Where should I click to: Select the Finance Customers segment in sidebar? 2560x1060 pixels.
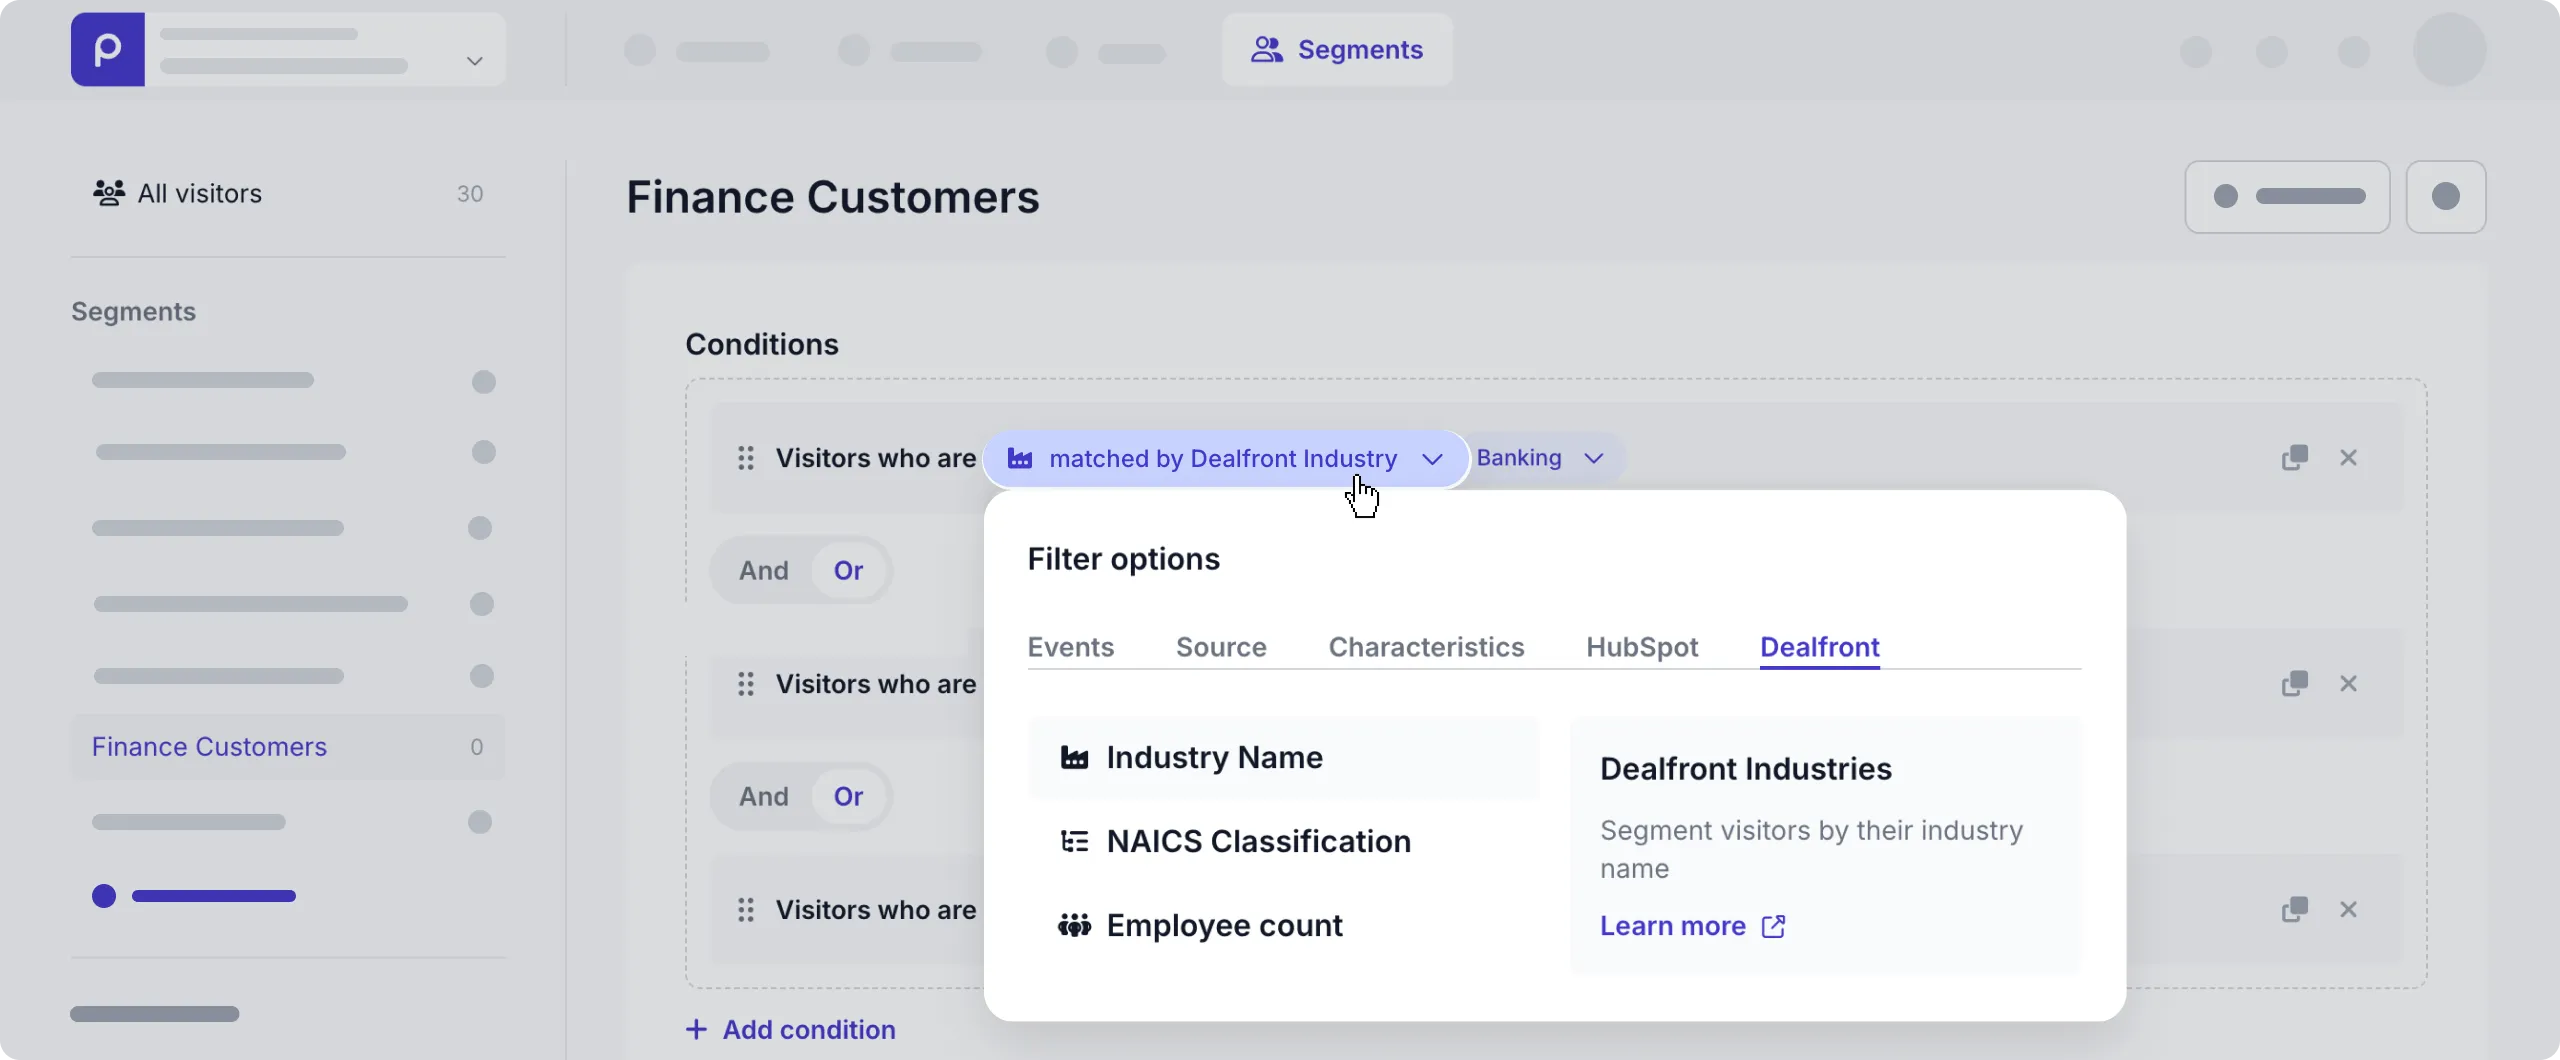tap(208, 746)
